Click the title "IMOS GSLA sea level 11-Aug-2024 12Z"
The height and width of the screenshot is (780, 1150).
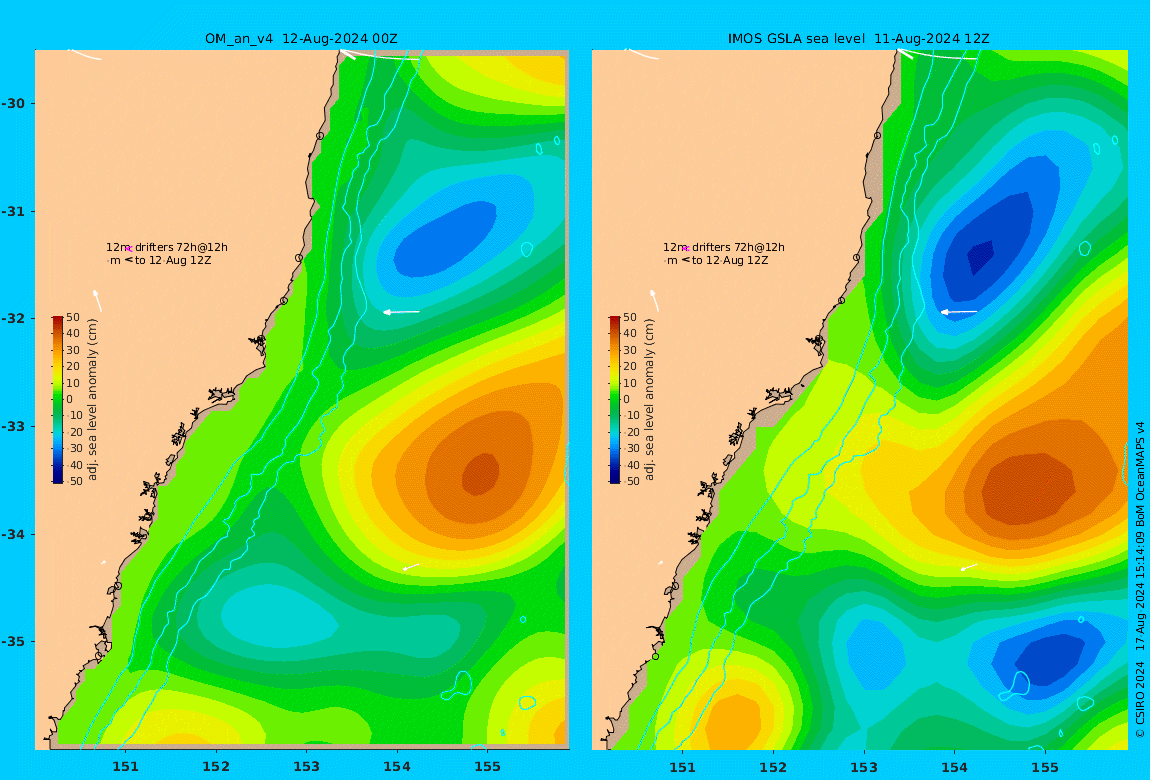pyautogui.click(x=858, y=39)
